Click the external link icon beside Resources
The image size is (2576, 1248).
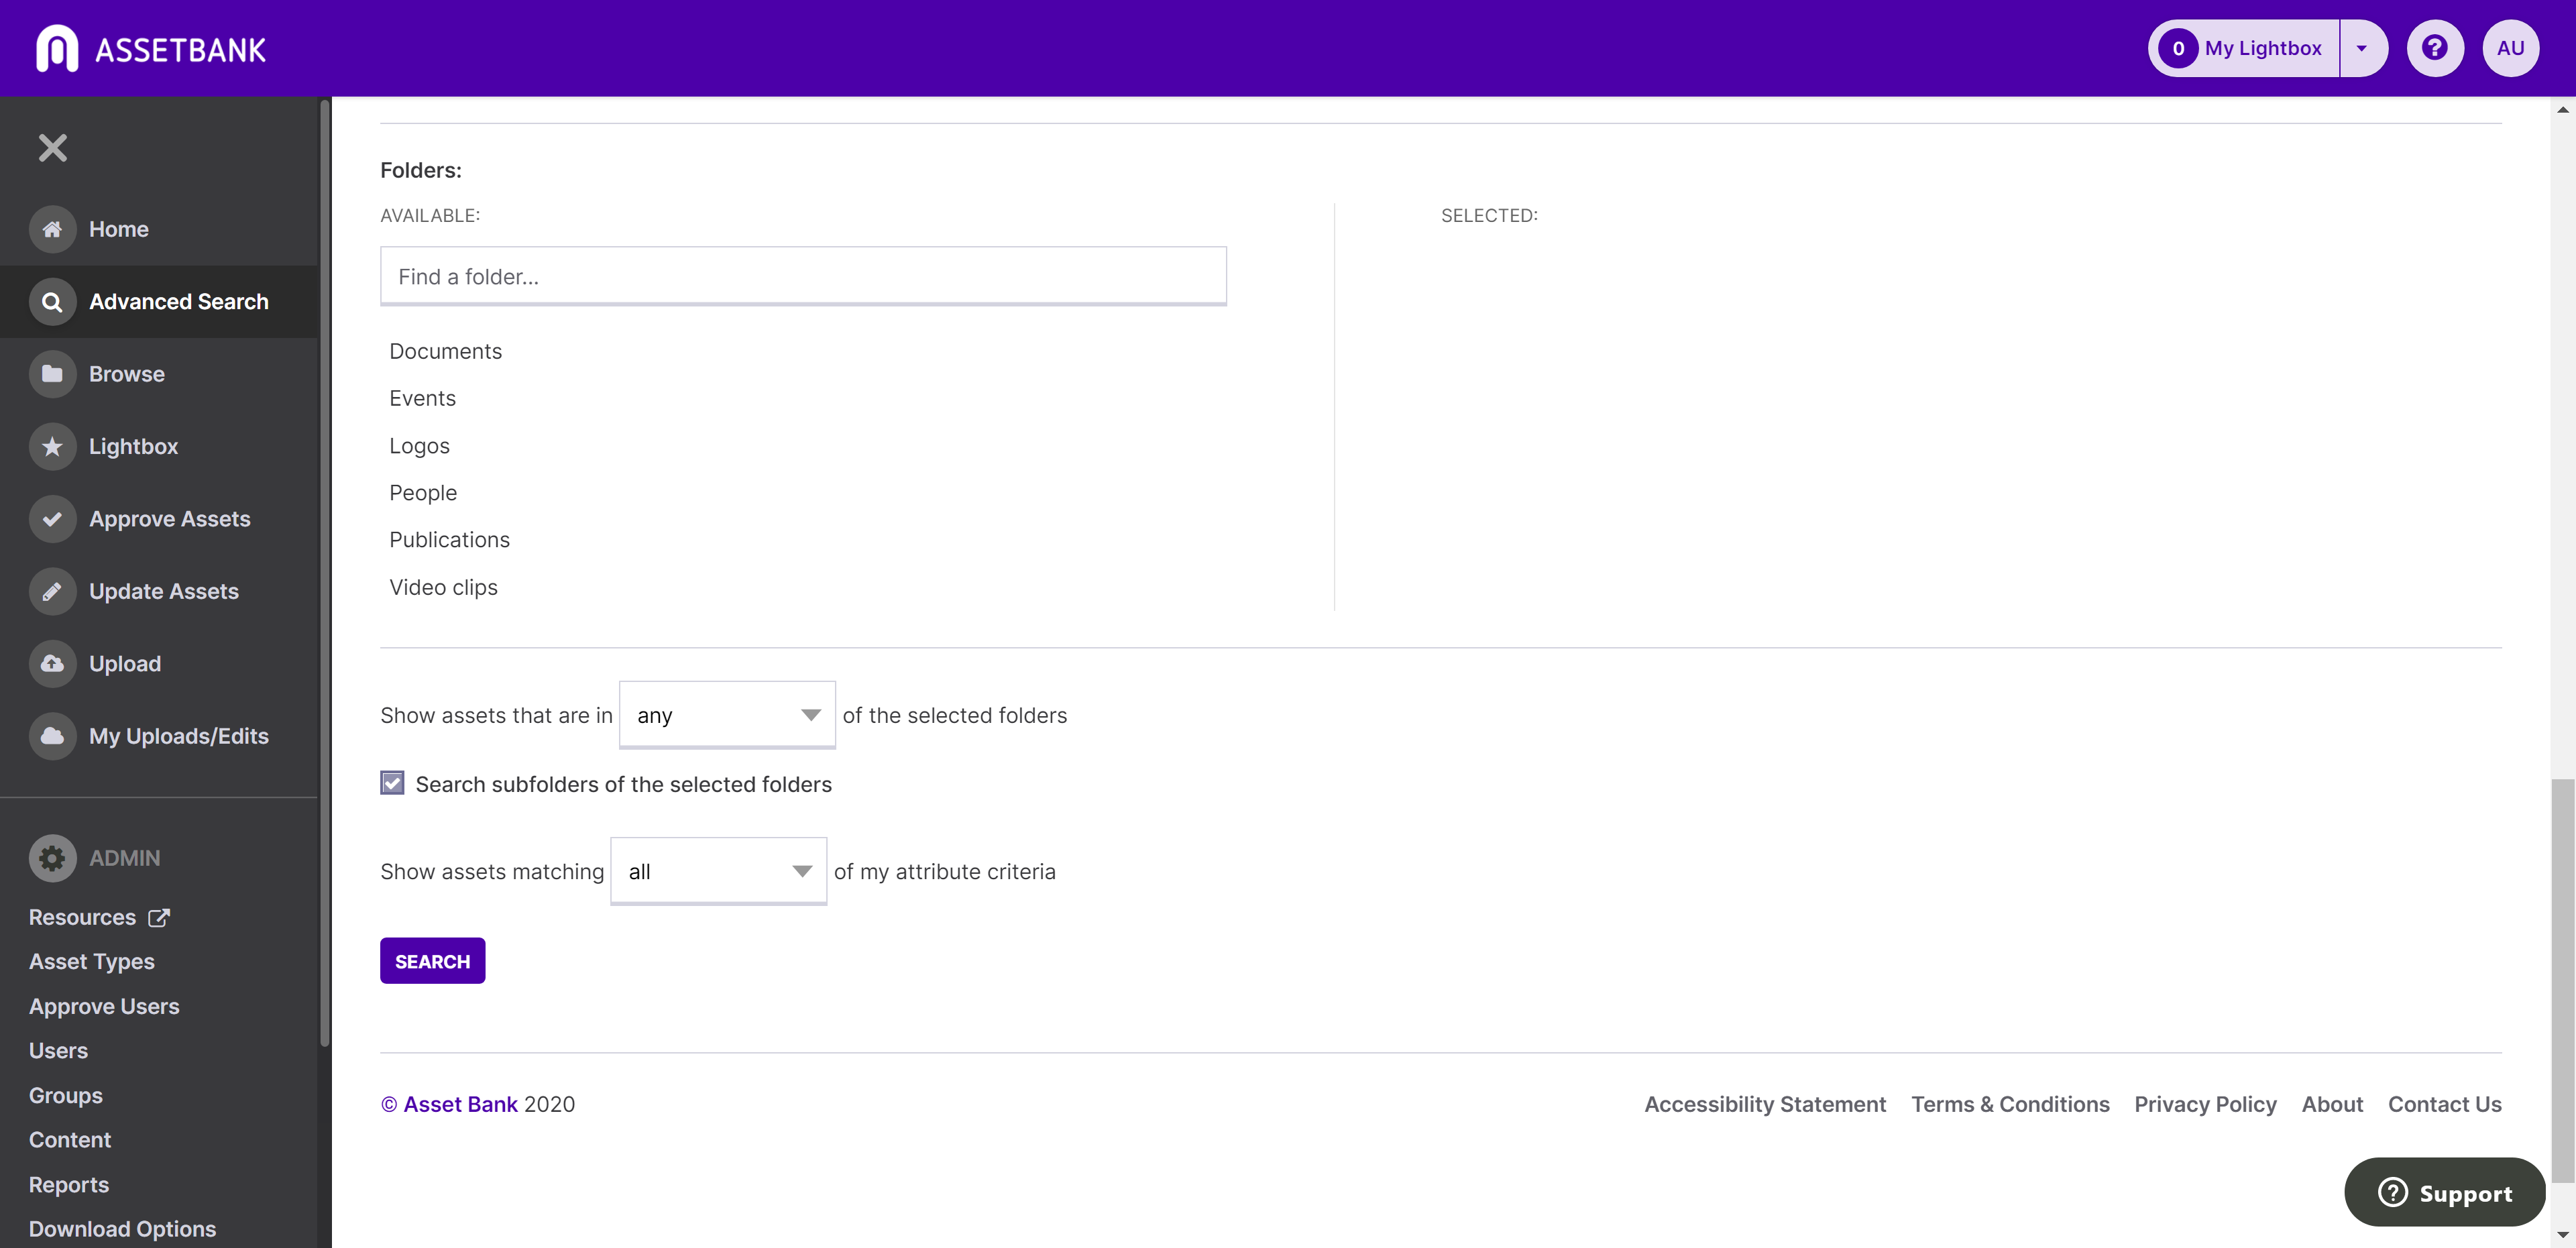coord(159,917)
